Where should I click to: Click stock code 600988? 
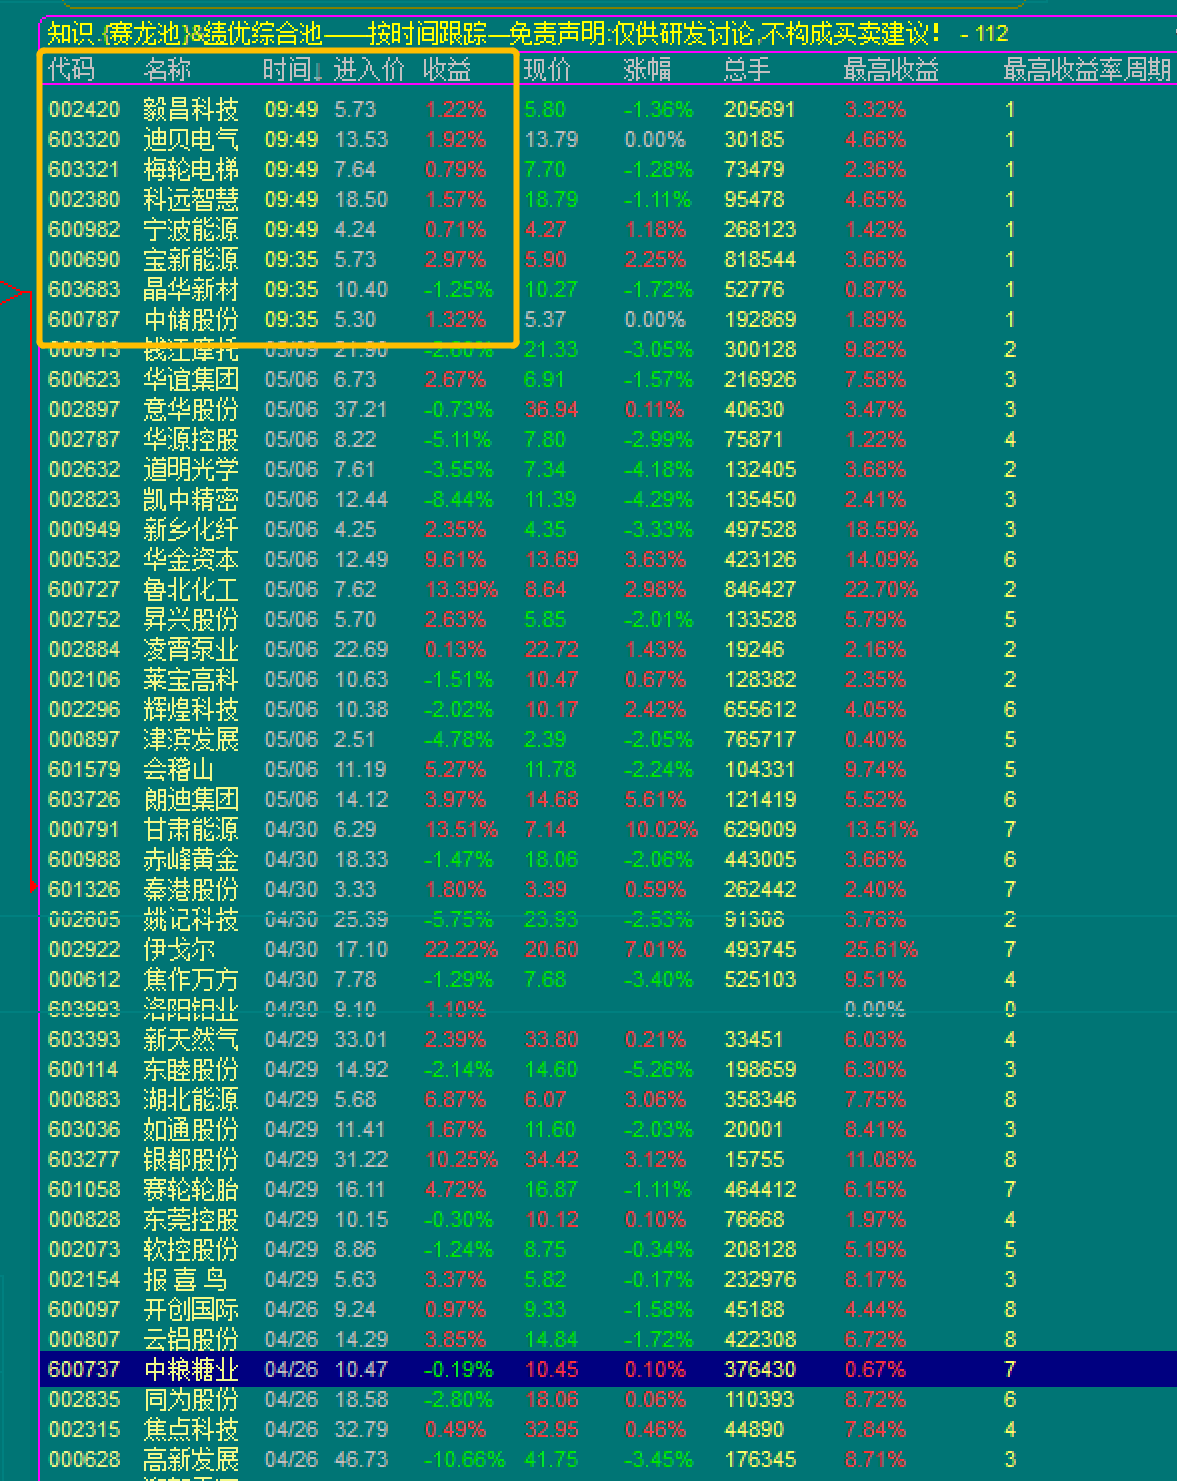tap(84, 860)
